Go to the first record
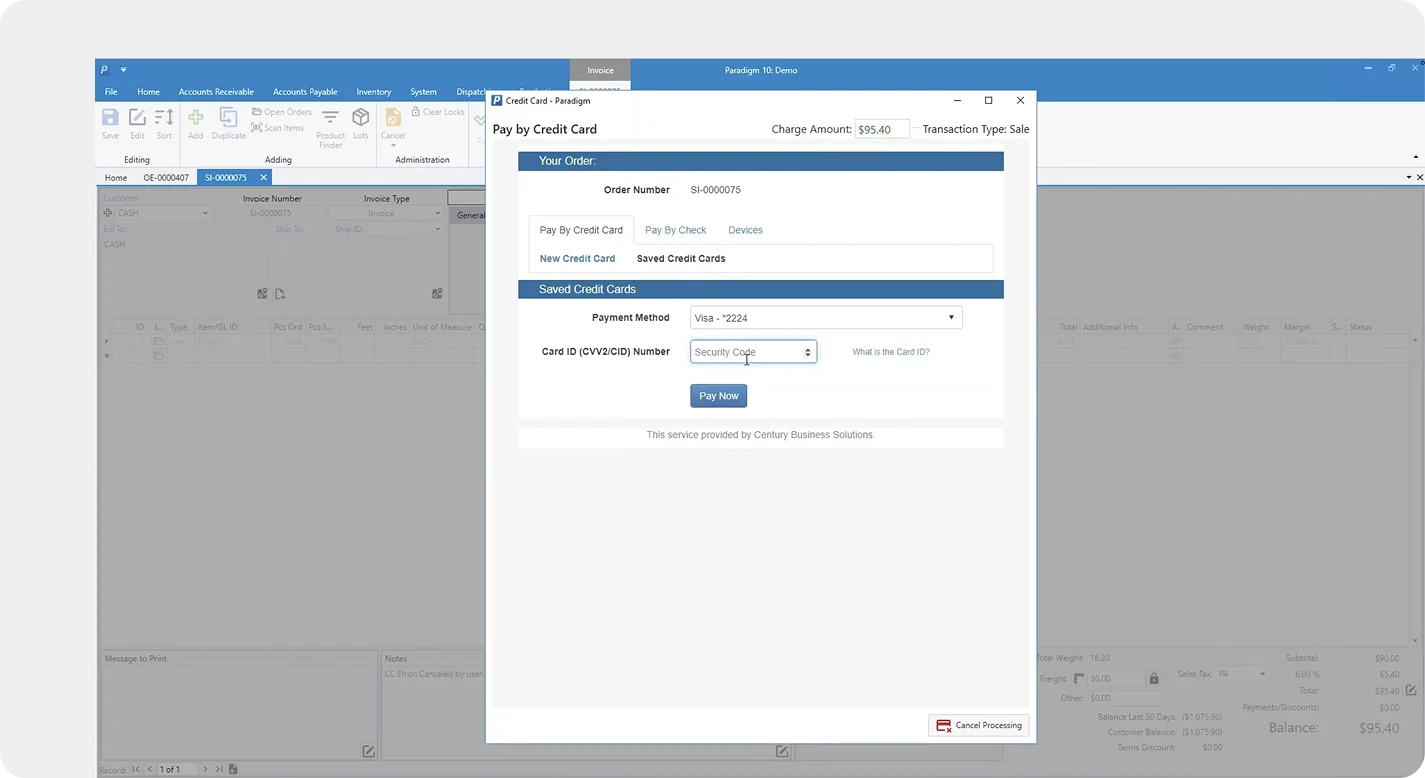The width and height of the screenshot is (1425, 778). click(136, 769)
